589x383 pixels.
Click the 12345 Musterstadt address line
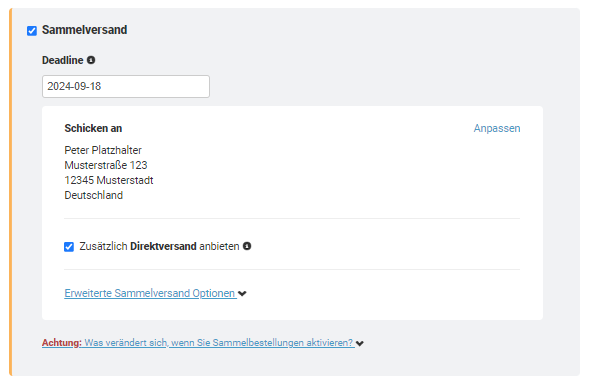[x=109, y=180]
